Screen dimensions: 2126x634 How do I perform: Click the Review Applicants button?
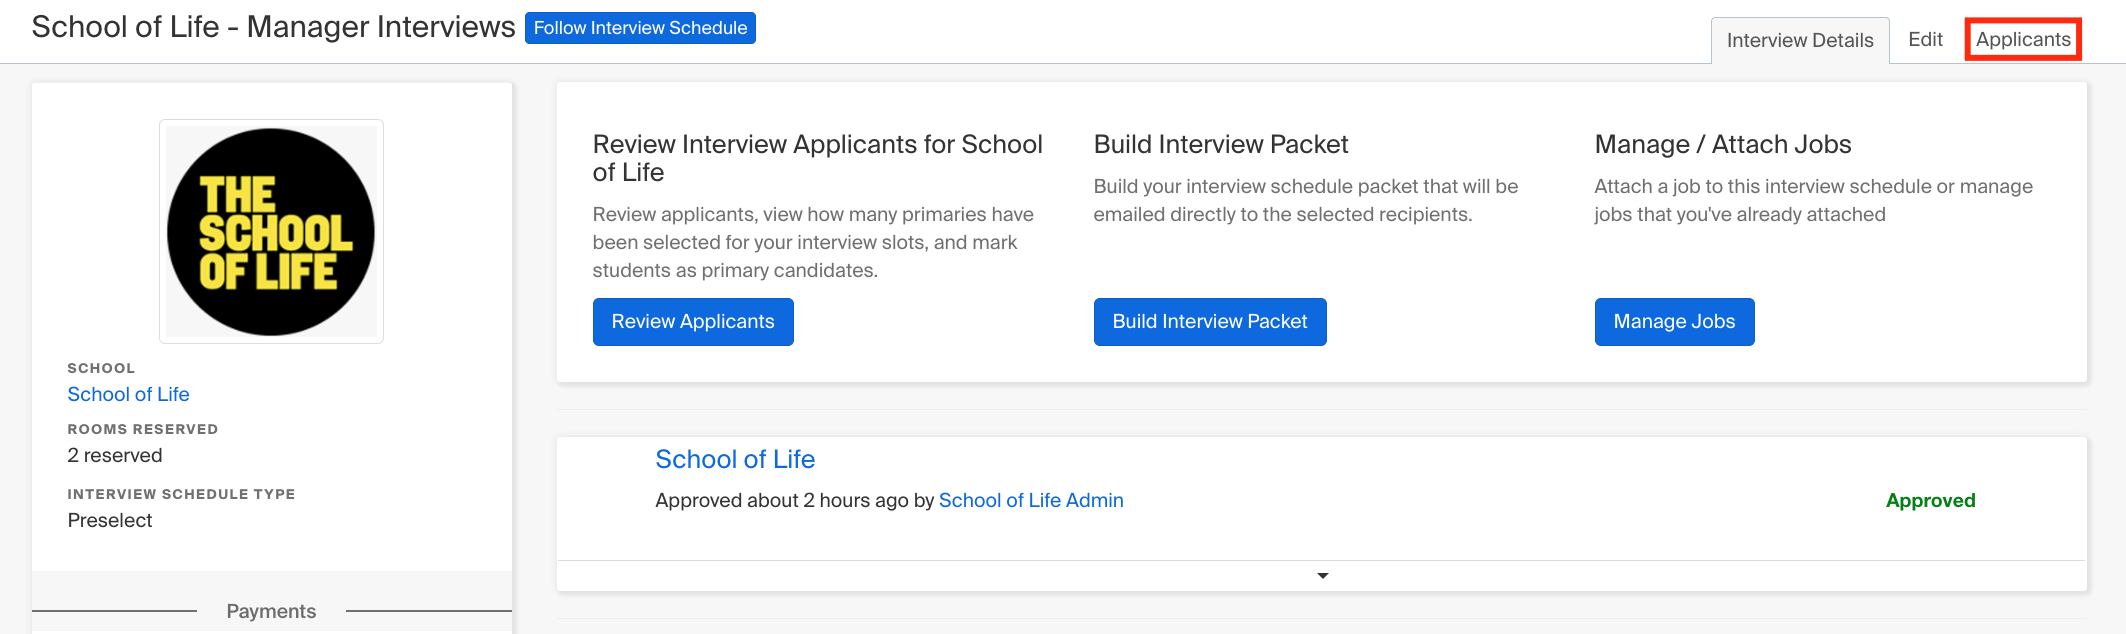[693, 322]
